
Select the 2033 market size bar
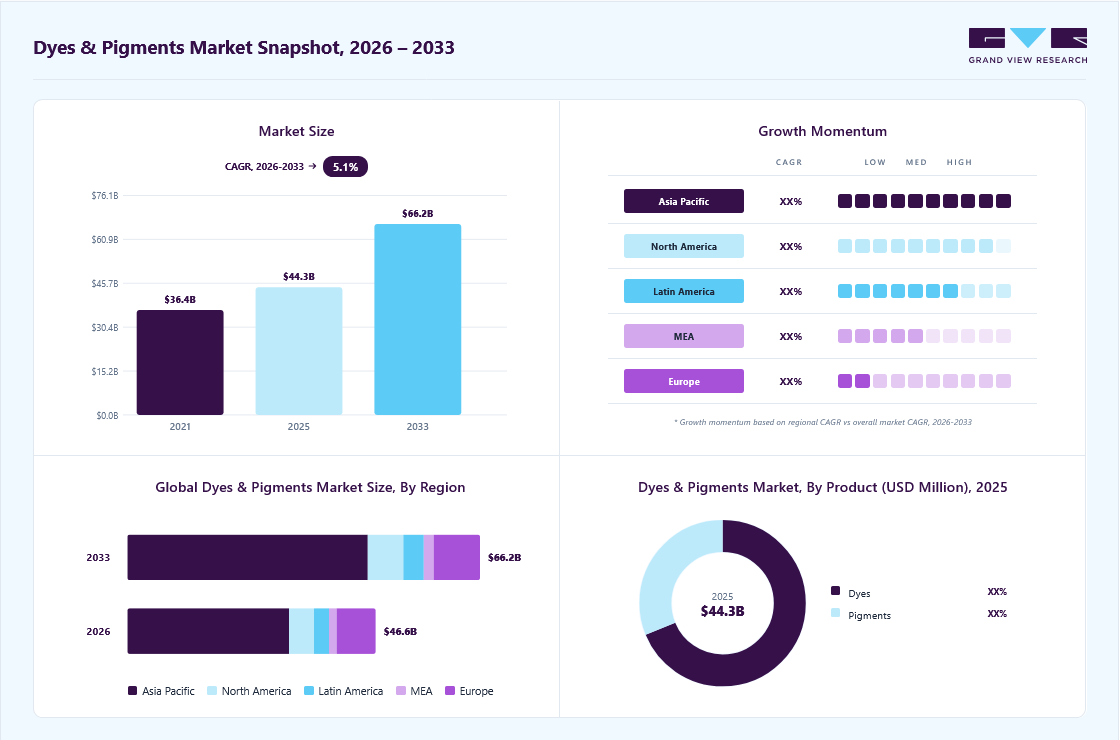pyautogui.click(x=418, y=319)
